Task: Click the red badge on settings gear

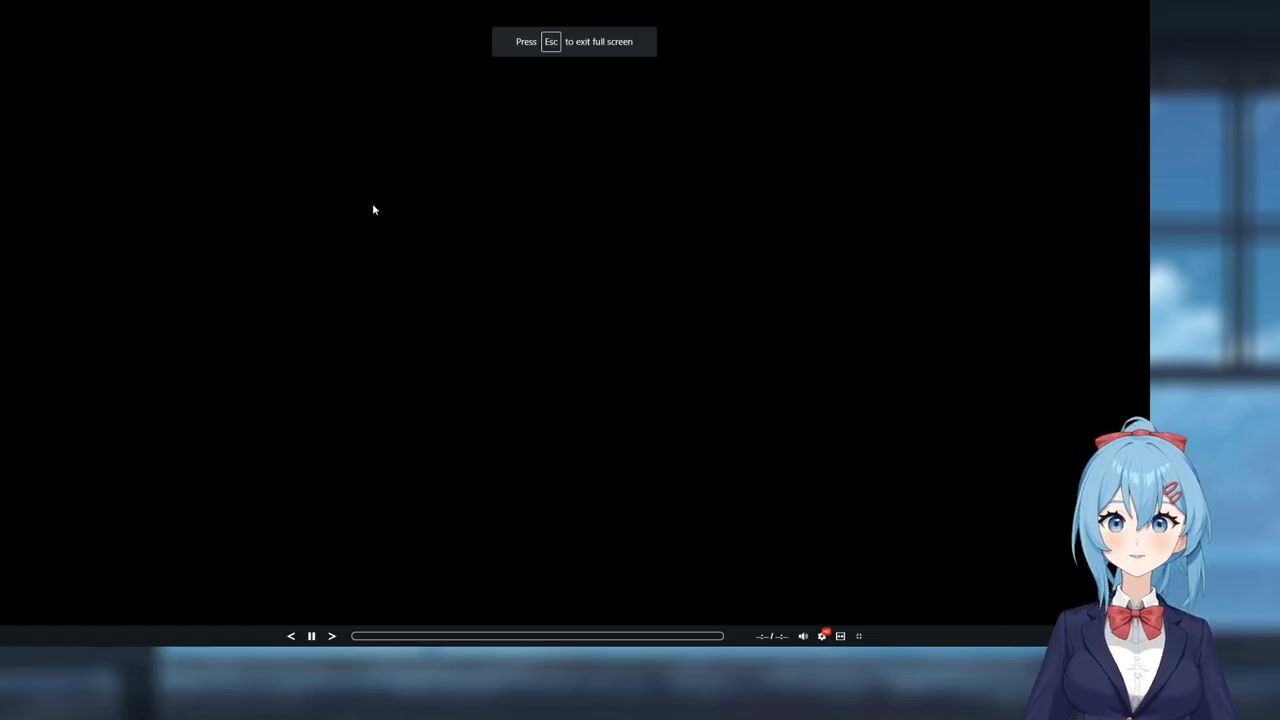Action: [x=826, y=632]
